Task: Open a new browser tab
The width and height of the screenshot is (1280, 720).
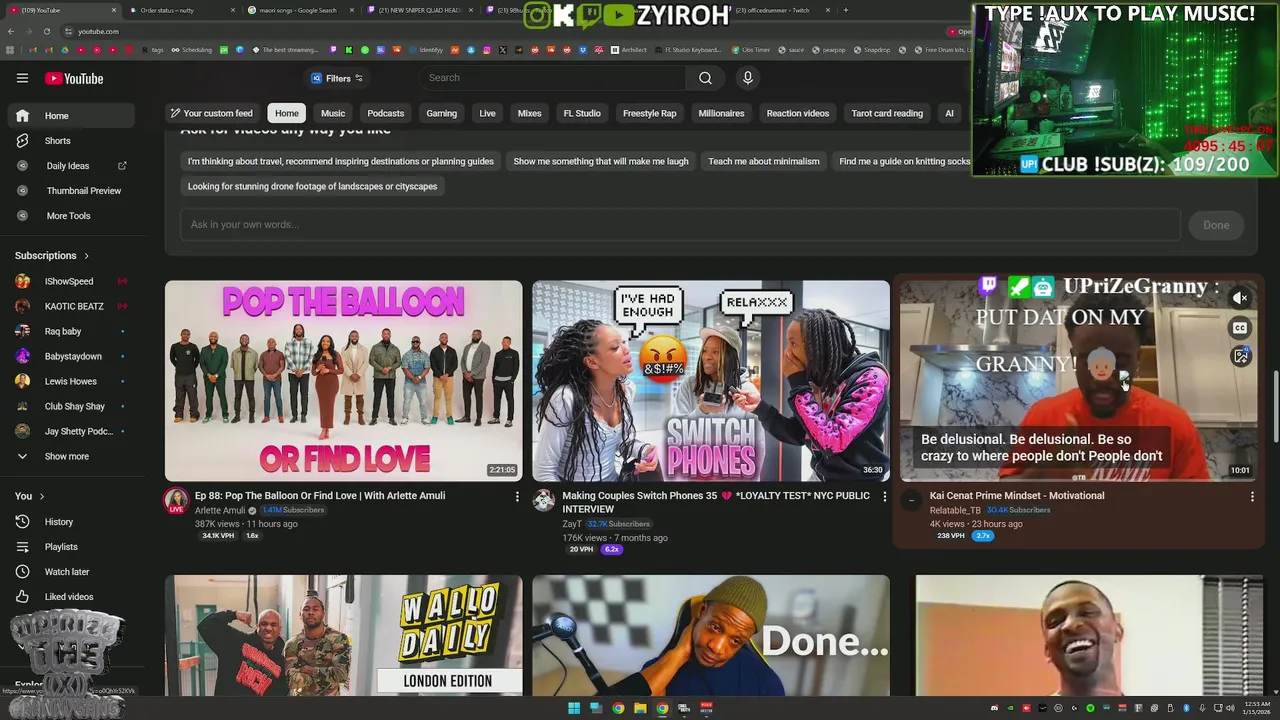Action: point(846,10)
